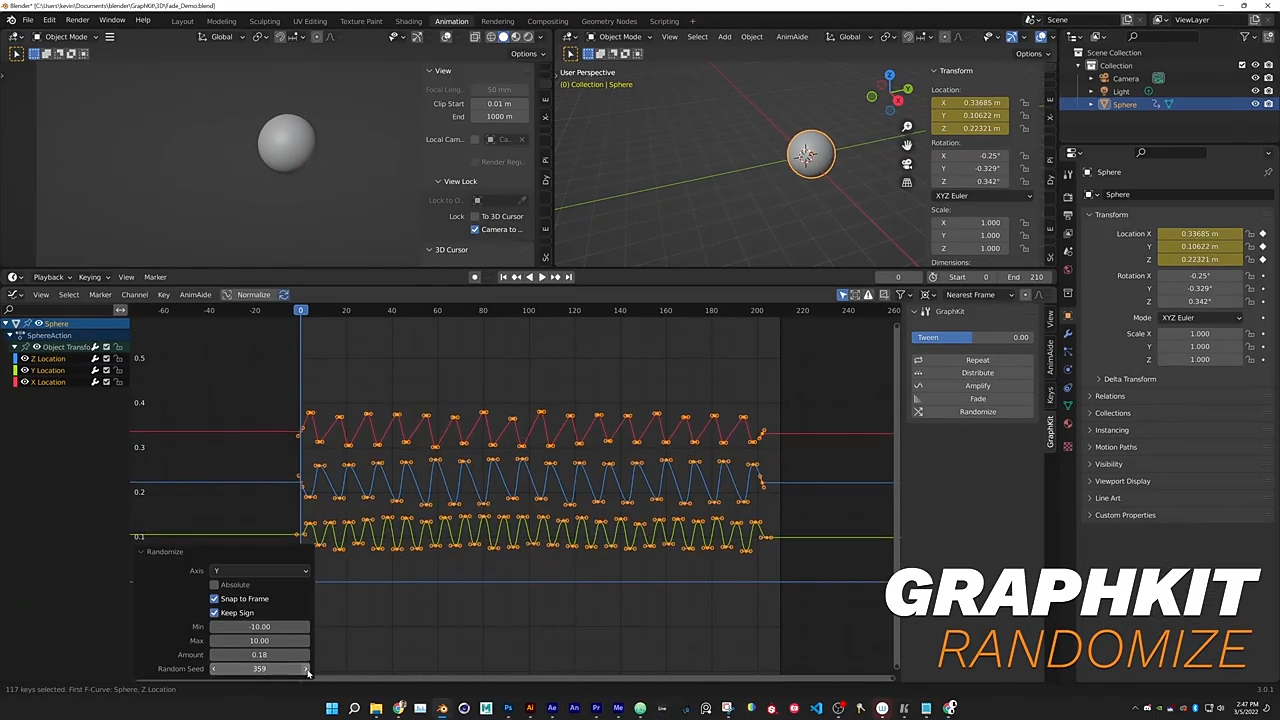1280x720 pixels.
Task: Open the Channel menu in graph editor
Action: [134, 295]
